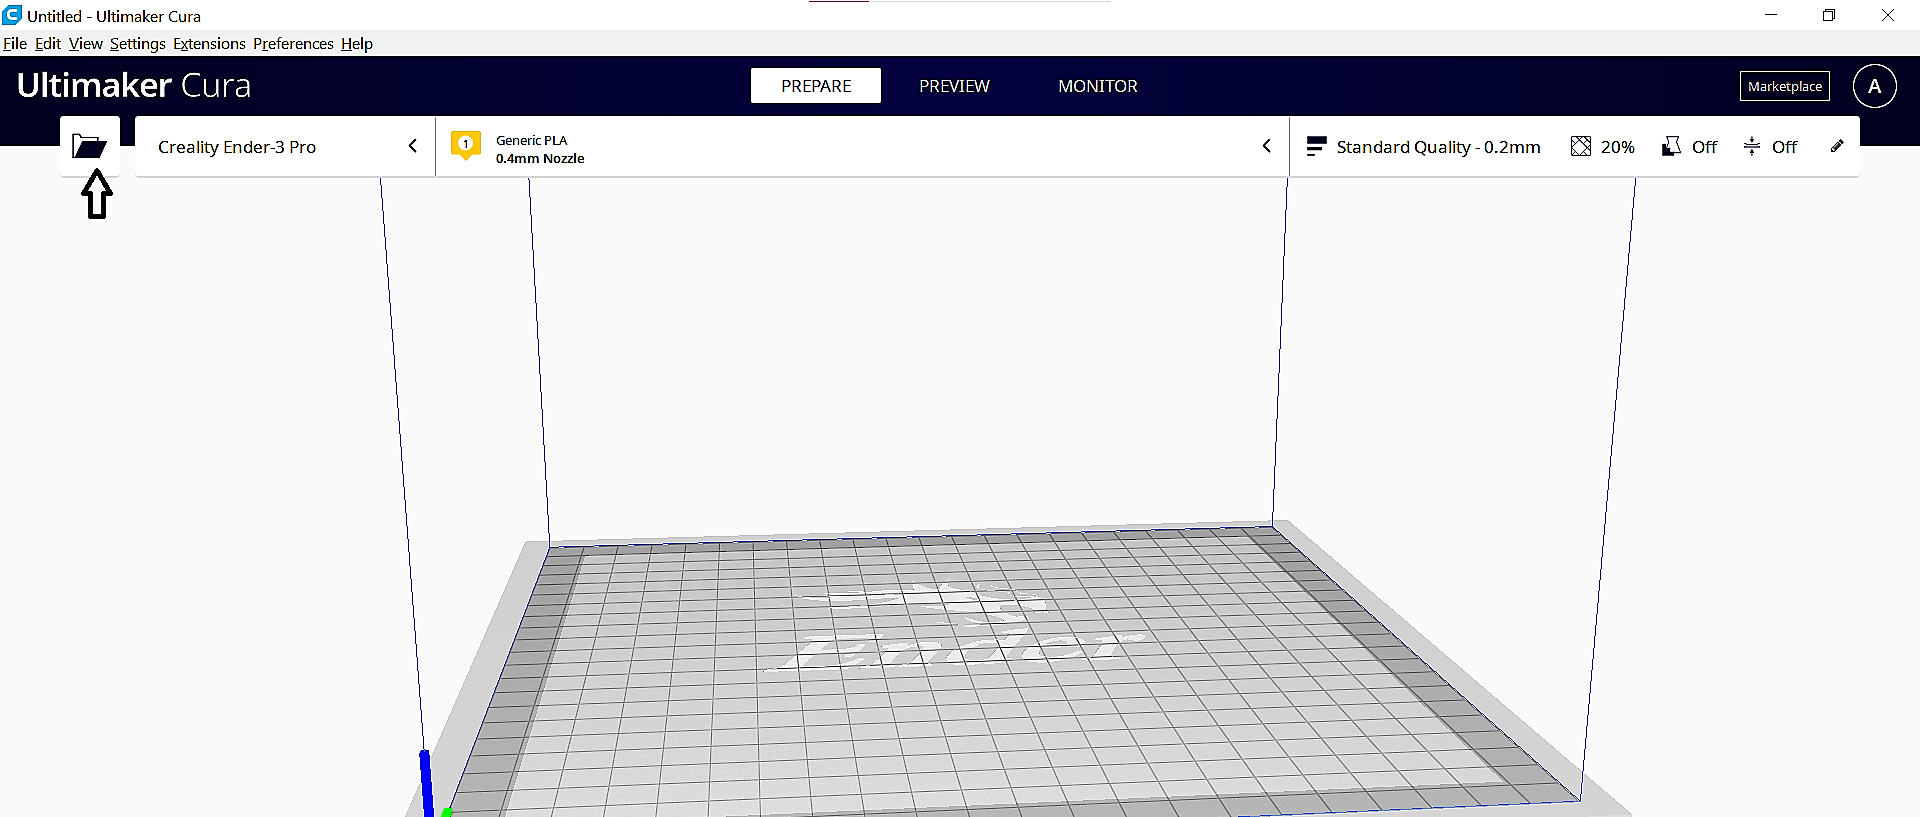This screenshot has width=1920, height=817.
Task: Open Standard Quality - 0.2mm settings panel
Action: coord(1575,146)
